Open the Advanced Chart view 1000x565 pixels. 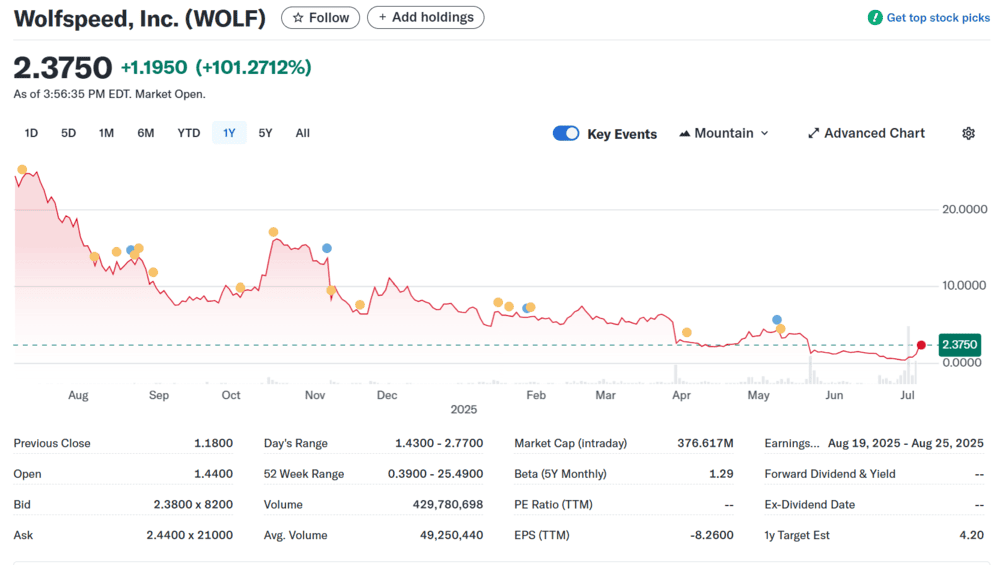[866, 133]
